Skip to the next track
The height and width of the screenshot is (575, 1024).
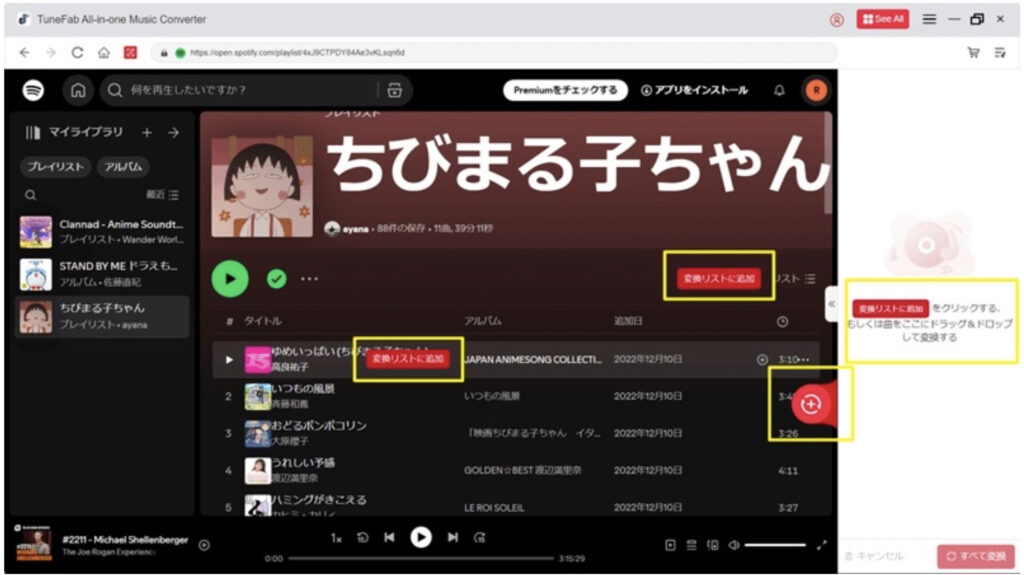click(453, 538)
